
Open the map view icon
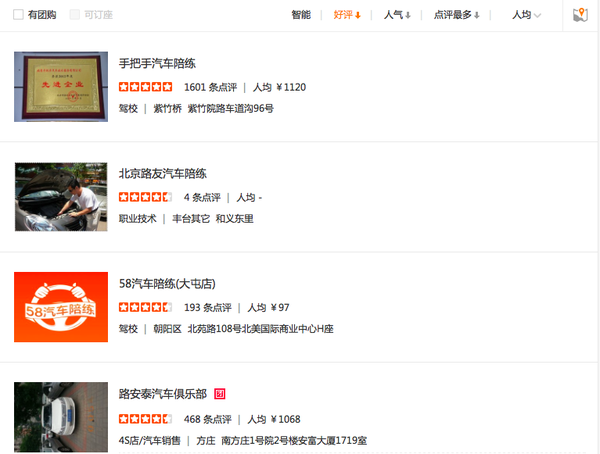[580, 15]
